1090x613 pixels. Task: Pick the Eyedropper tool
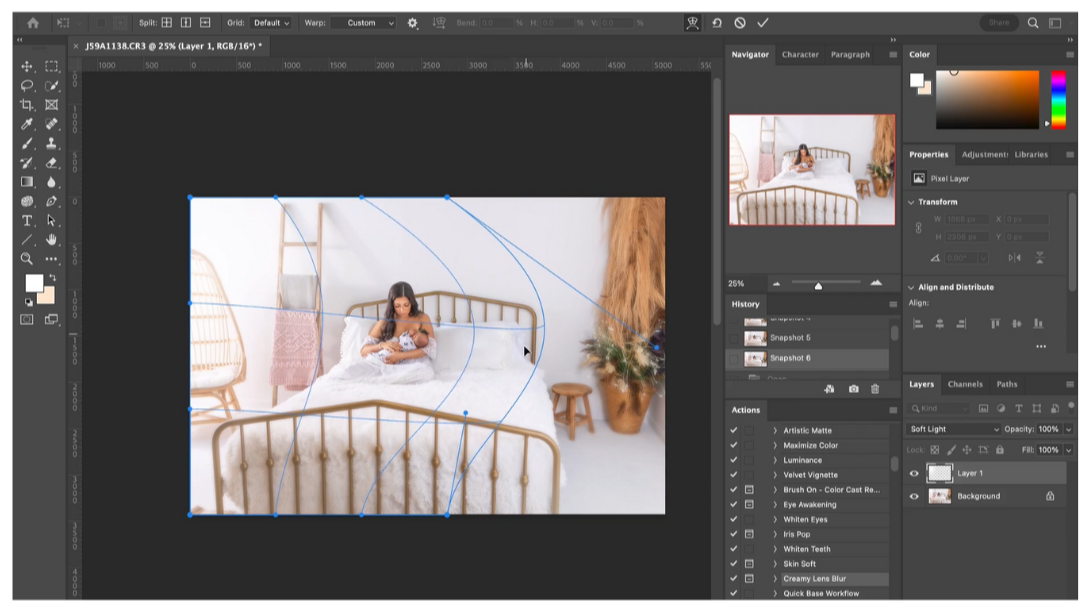pos(27,124)
